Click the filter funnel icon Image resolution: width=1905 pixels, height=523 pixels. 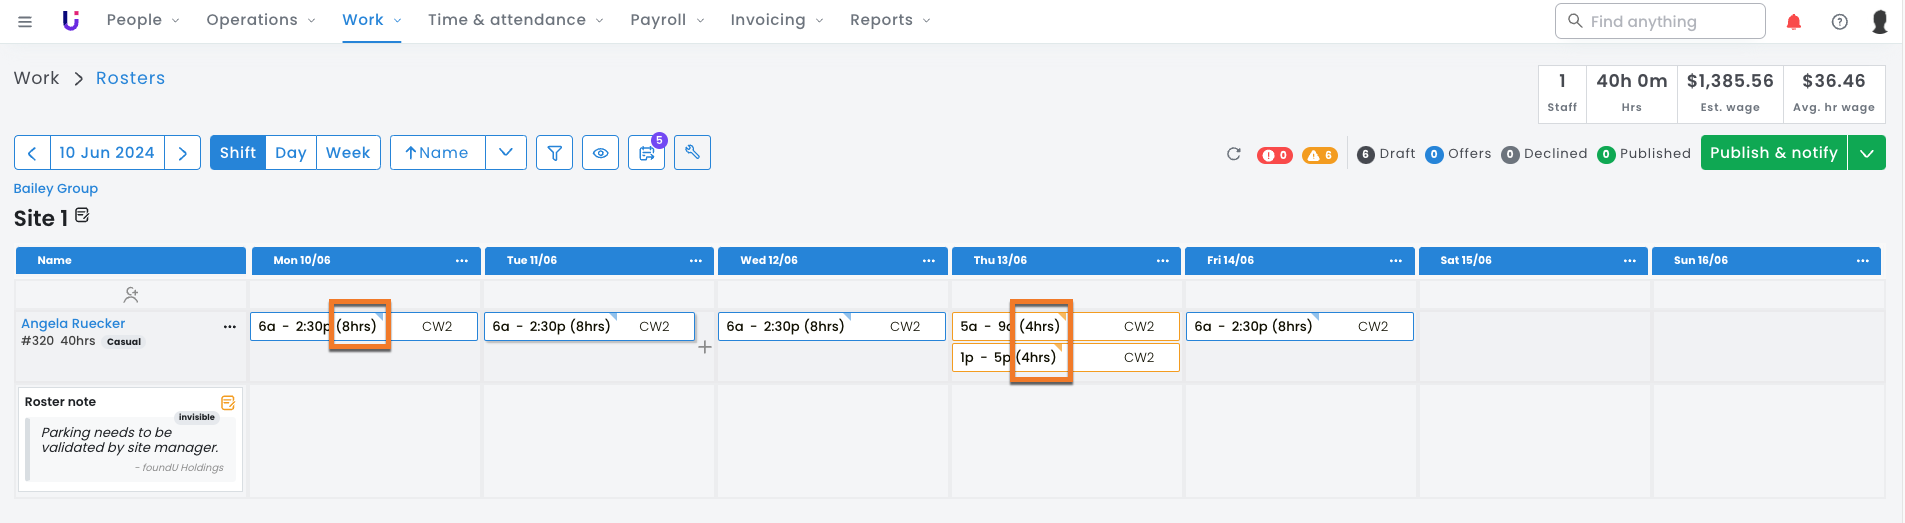click(x=554, y=153)
